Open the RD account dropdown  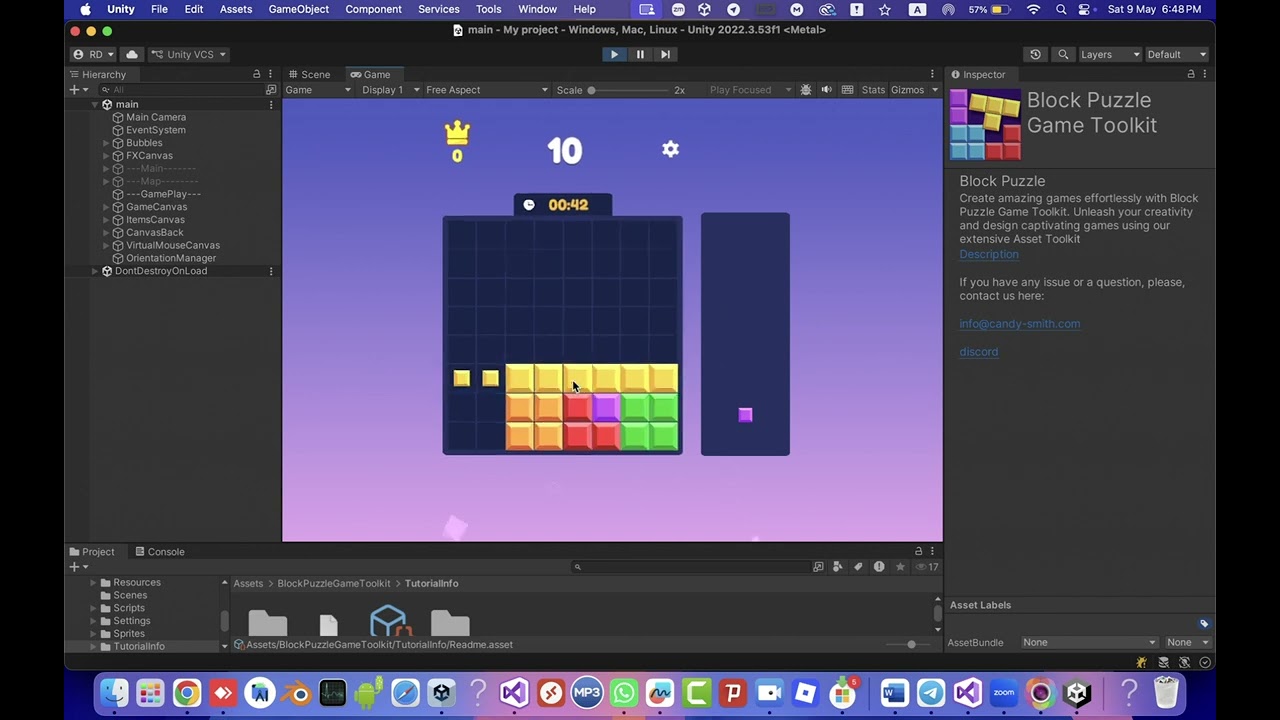93,54
